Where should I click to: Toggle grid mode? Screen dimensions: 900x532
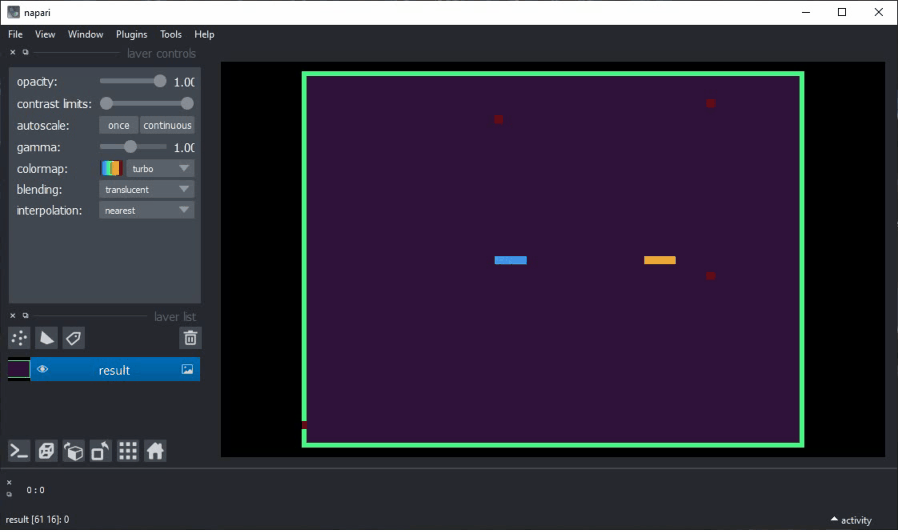(128, 451)
